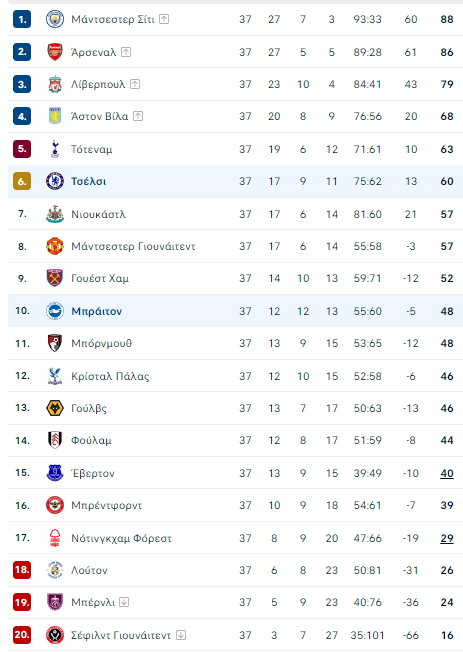Viewport: 463px width, 652px height.
Task: Click down-arrow icon beside Σέφιλντ Γιουνάιτεντ
Action: click(181, 635)
